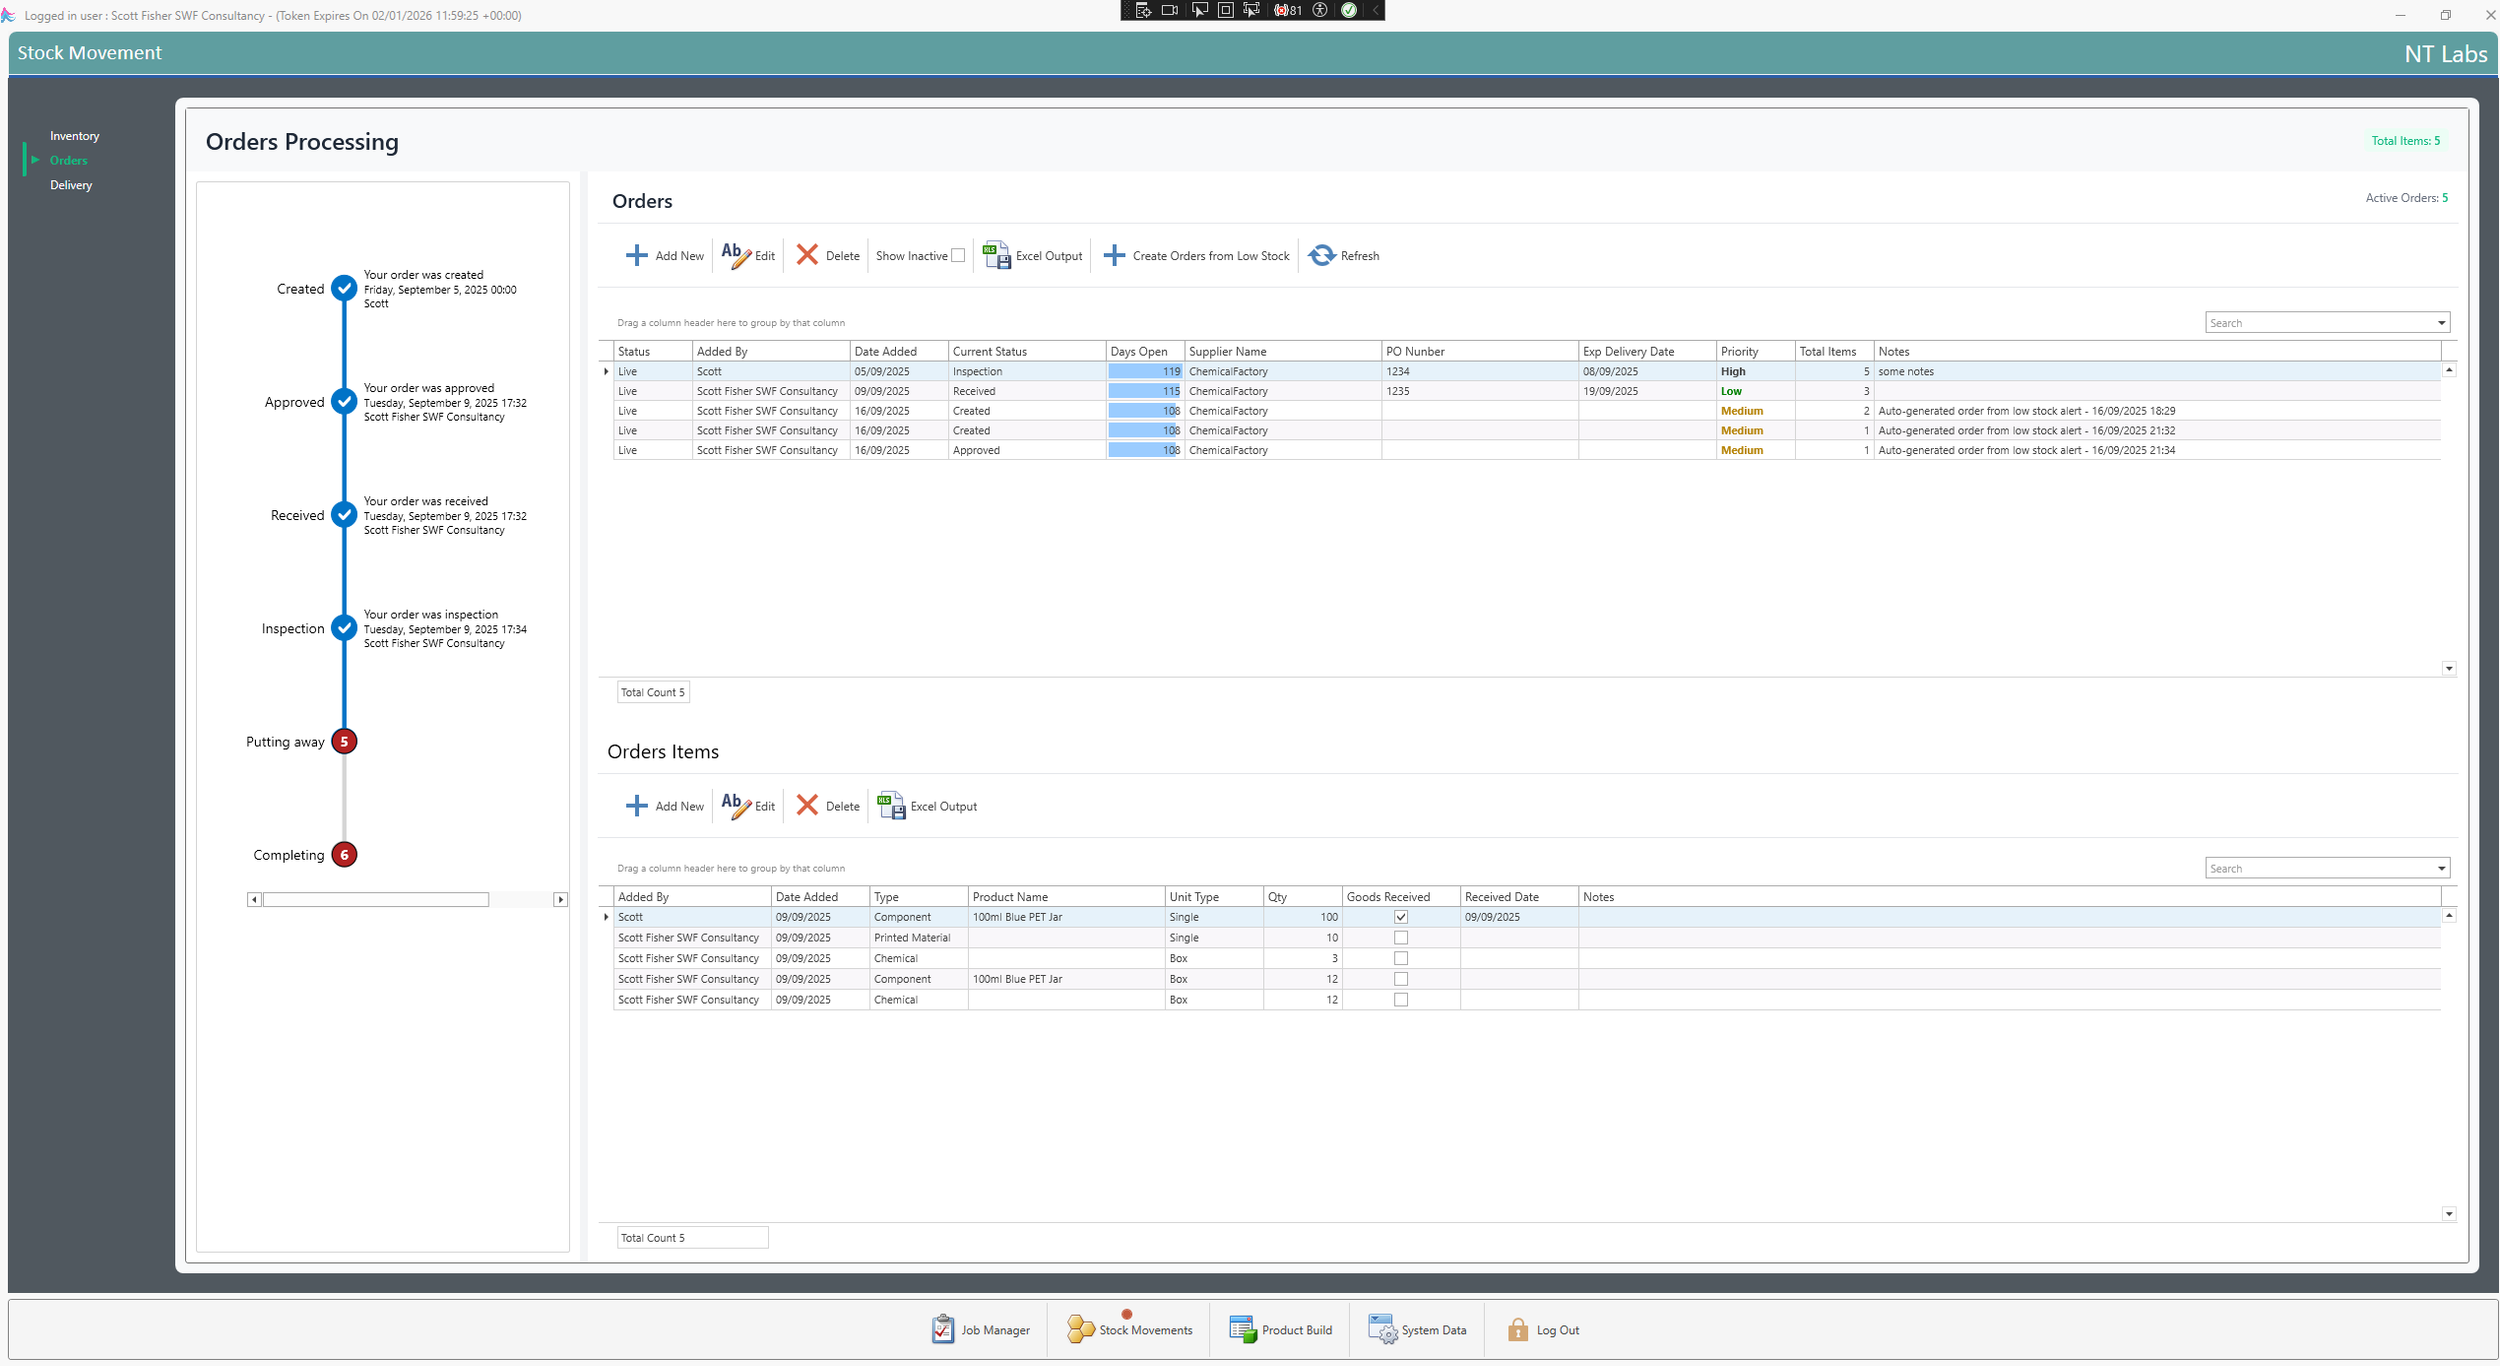Sort orders by Days Open column header
2500x1366 pixels.
point(1139,352)
